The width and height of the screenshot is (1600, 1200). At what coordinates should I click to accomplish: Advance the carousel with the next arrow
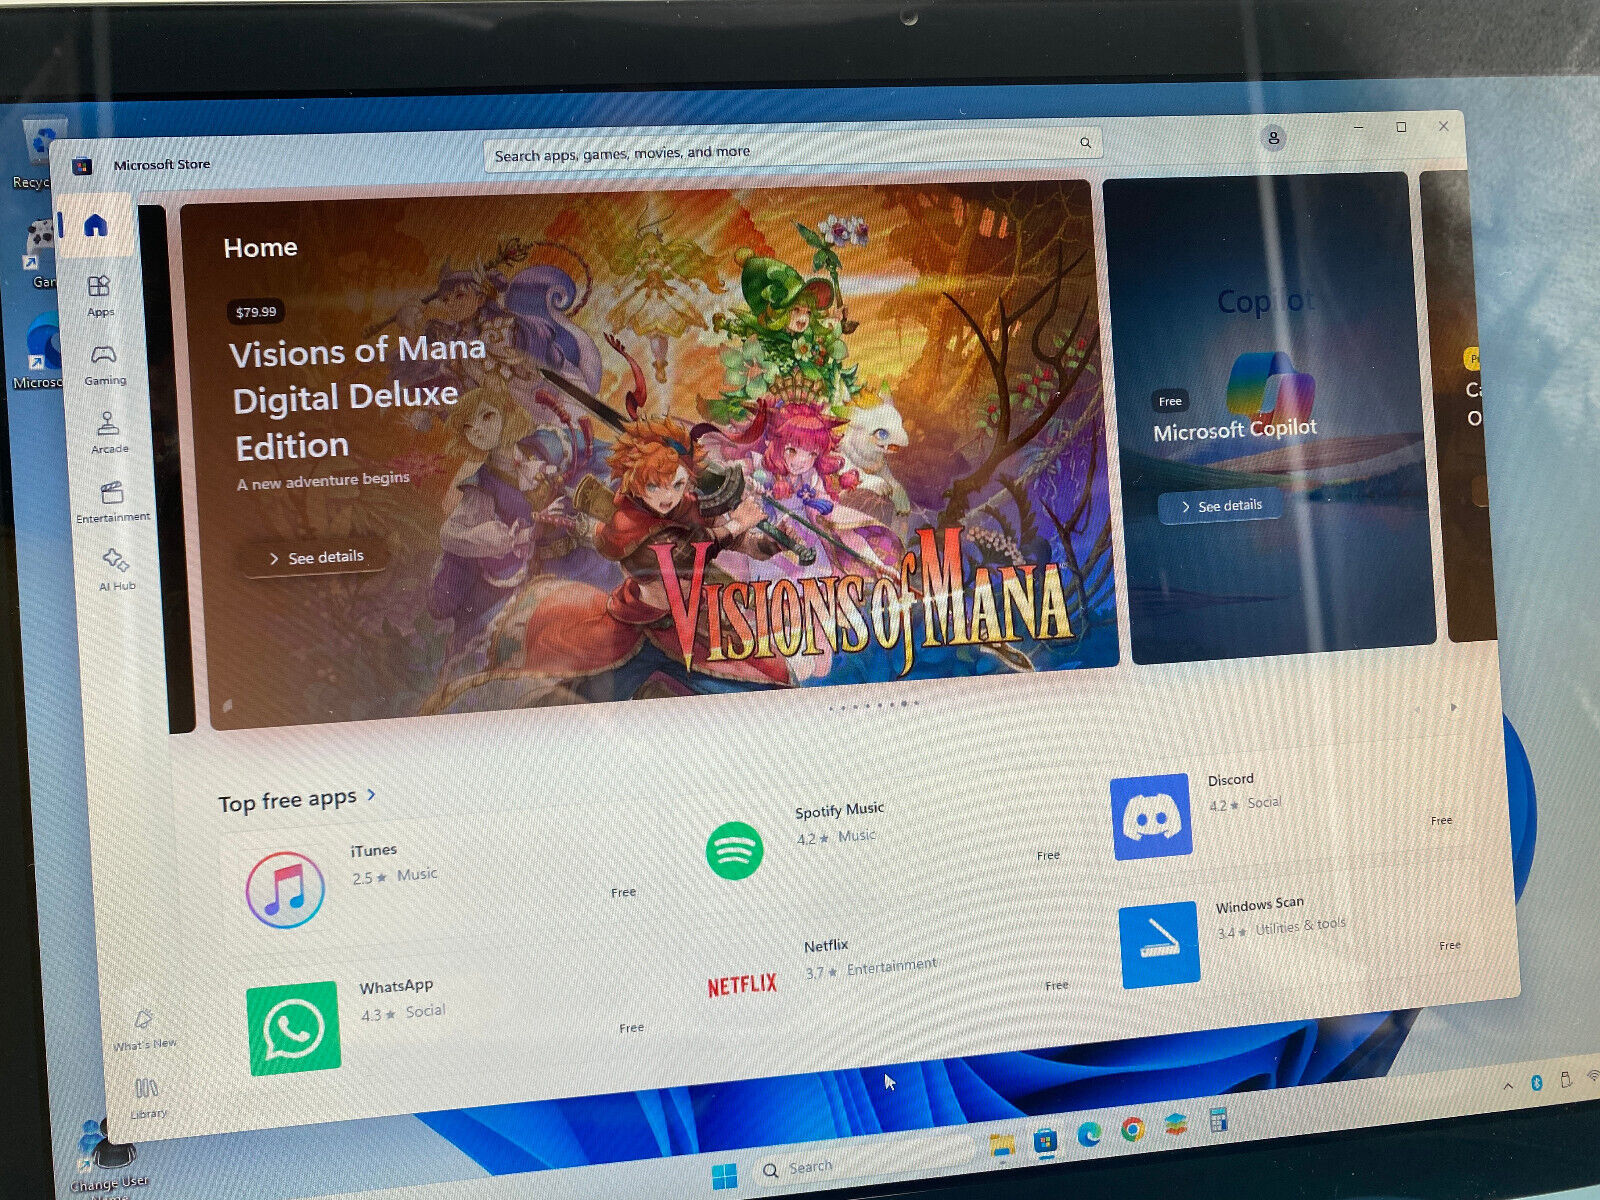tap(1454, 707)
